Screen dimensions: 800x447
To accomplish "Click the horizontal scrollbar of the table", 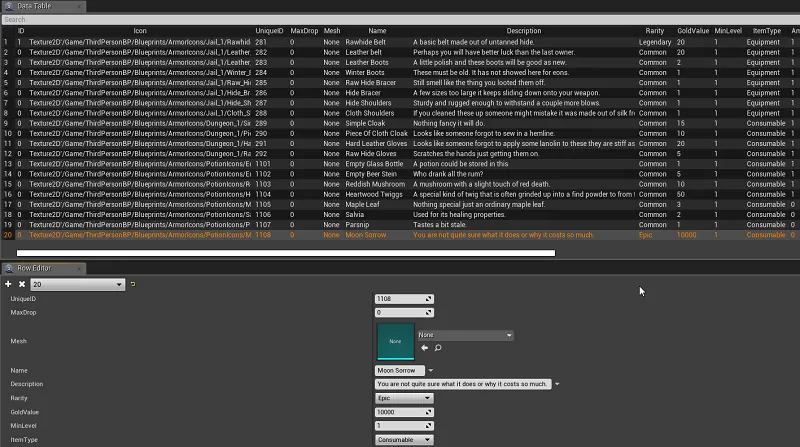I will (286, 253).
